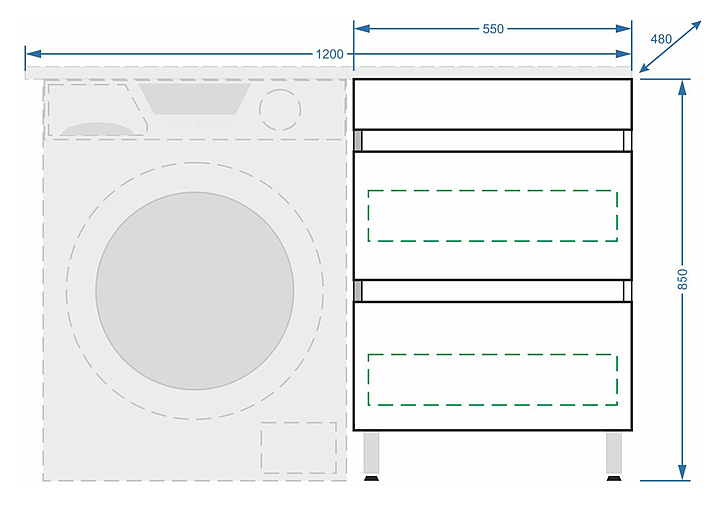Click the vertical height arrow line
The image size is (720, 505).
pos(683,380)
